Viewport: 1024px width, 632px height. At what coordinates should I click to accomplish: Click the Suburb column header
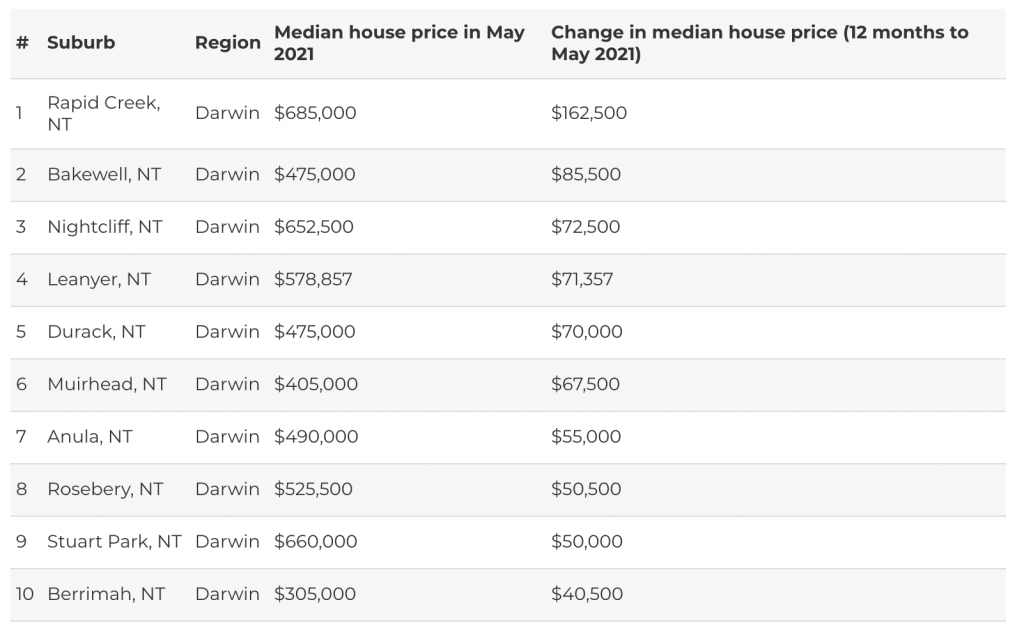(x=81, y=42)
